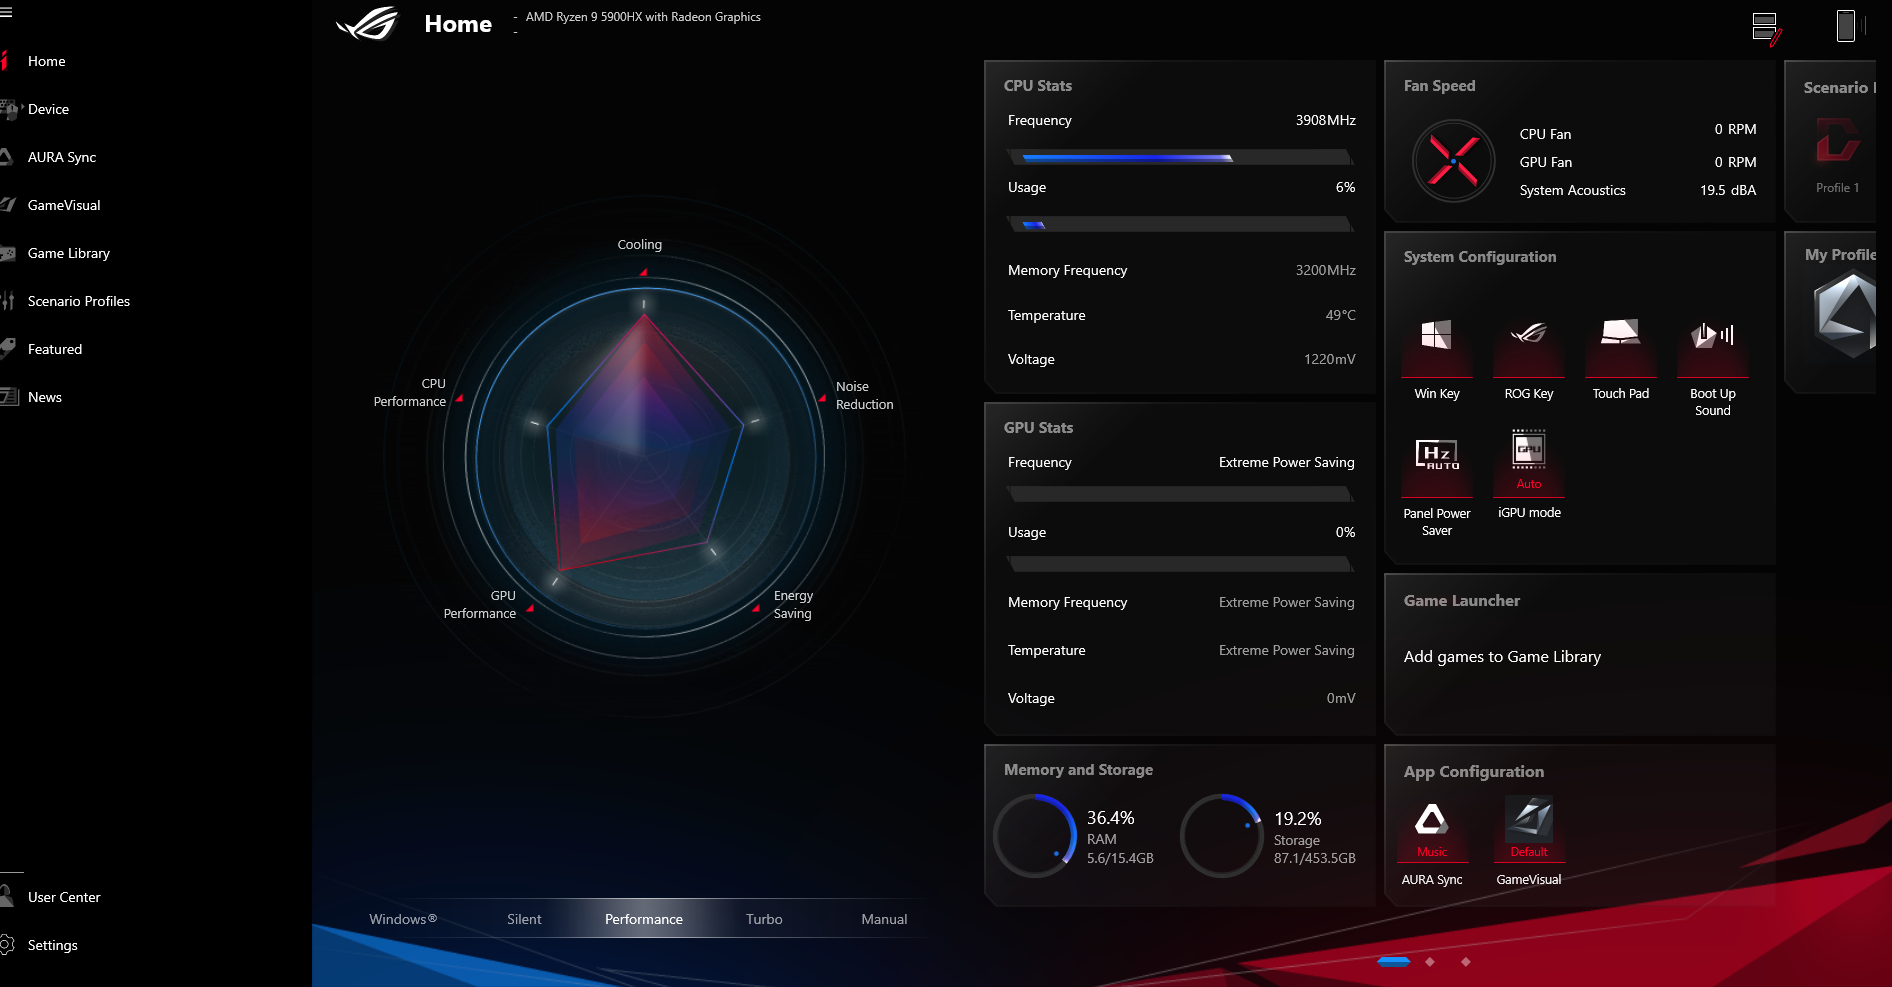The width and height of the screenshot is (1892, 987).
Task: Click the 5.6/15.4GB RAM usage text
Action: coord(1120,858)
